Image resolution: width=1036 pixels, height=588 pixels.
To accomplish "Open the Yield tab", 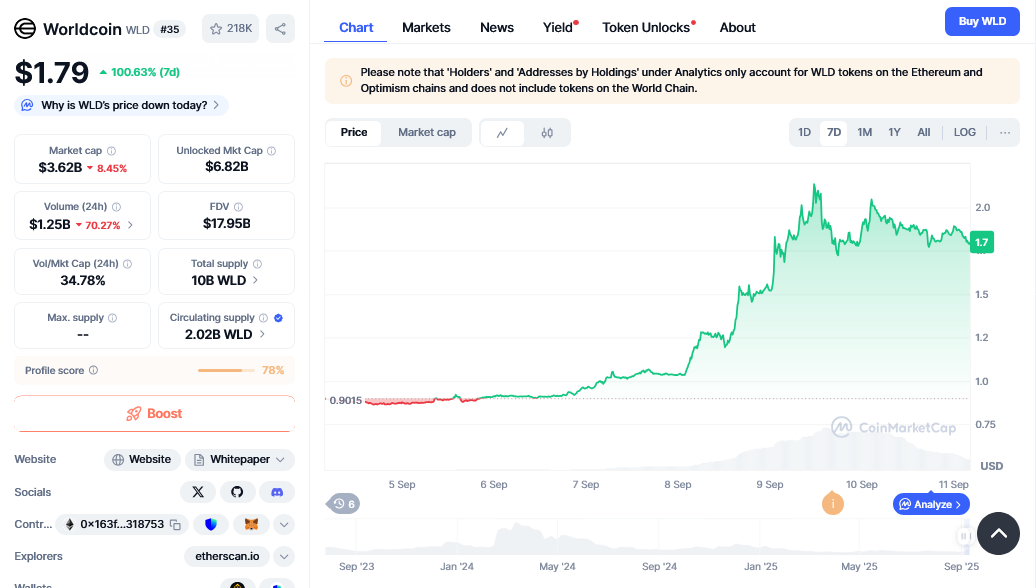I will [559, 28].
